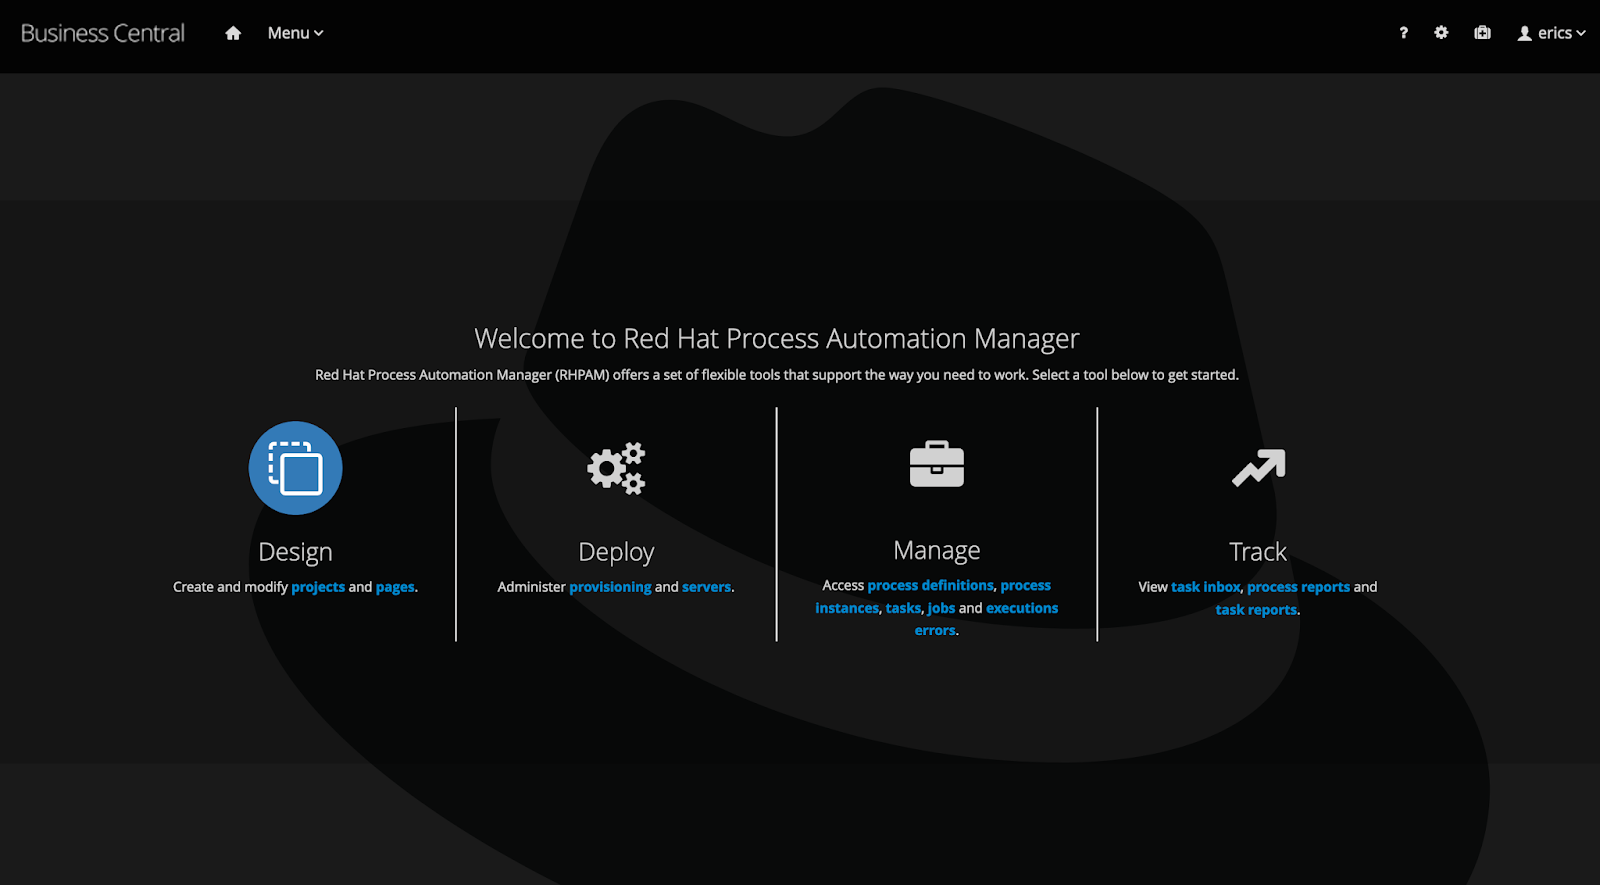
Task: Click the briefcase icon in top bar
Action: [x=1482, y=33]
